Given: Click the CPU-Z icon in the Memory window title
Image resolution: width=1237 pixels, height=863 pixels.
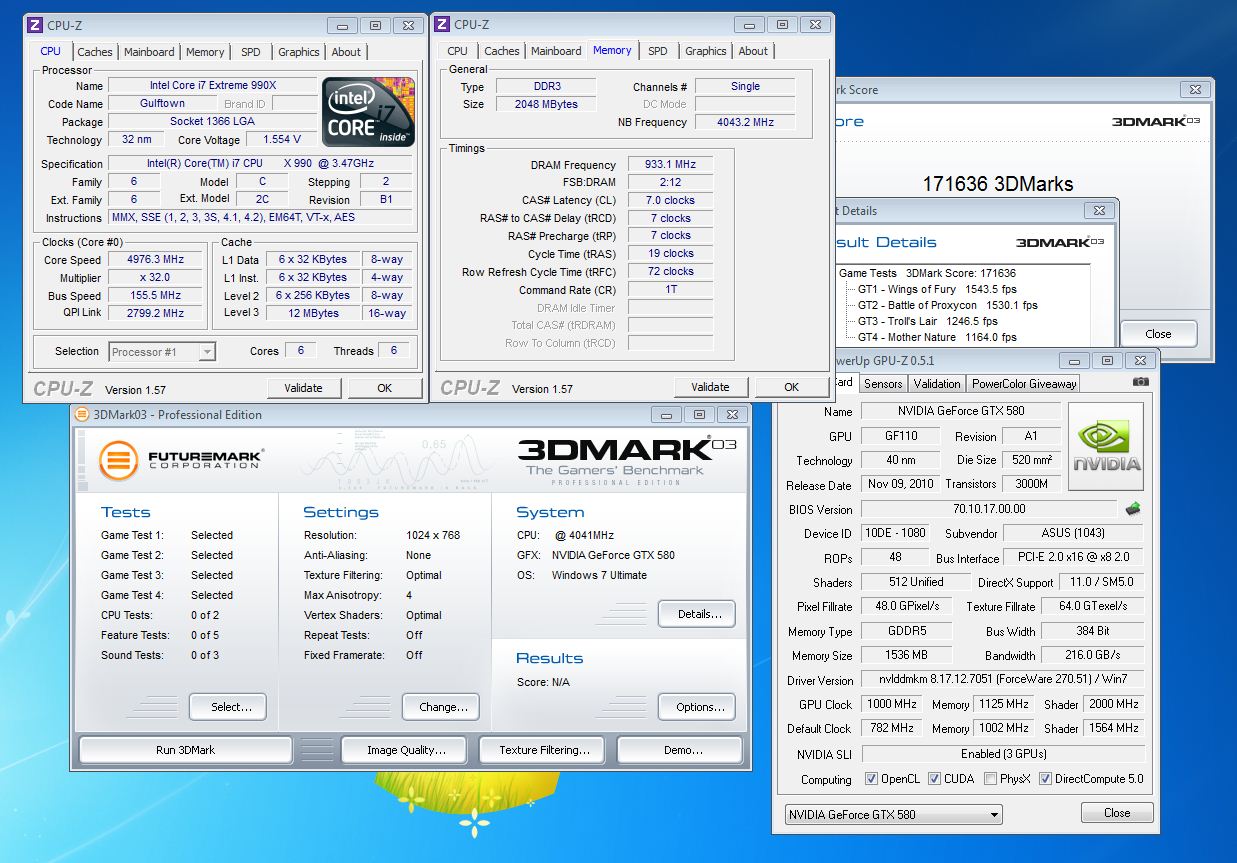Looking at the screenshot, I should [x=441, y=24].
